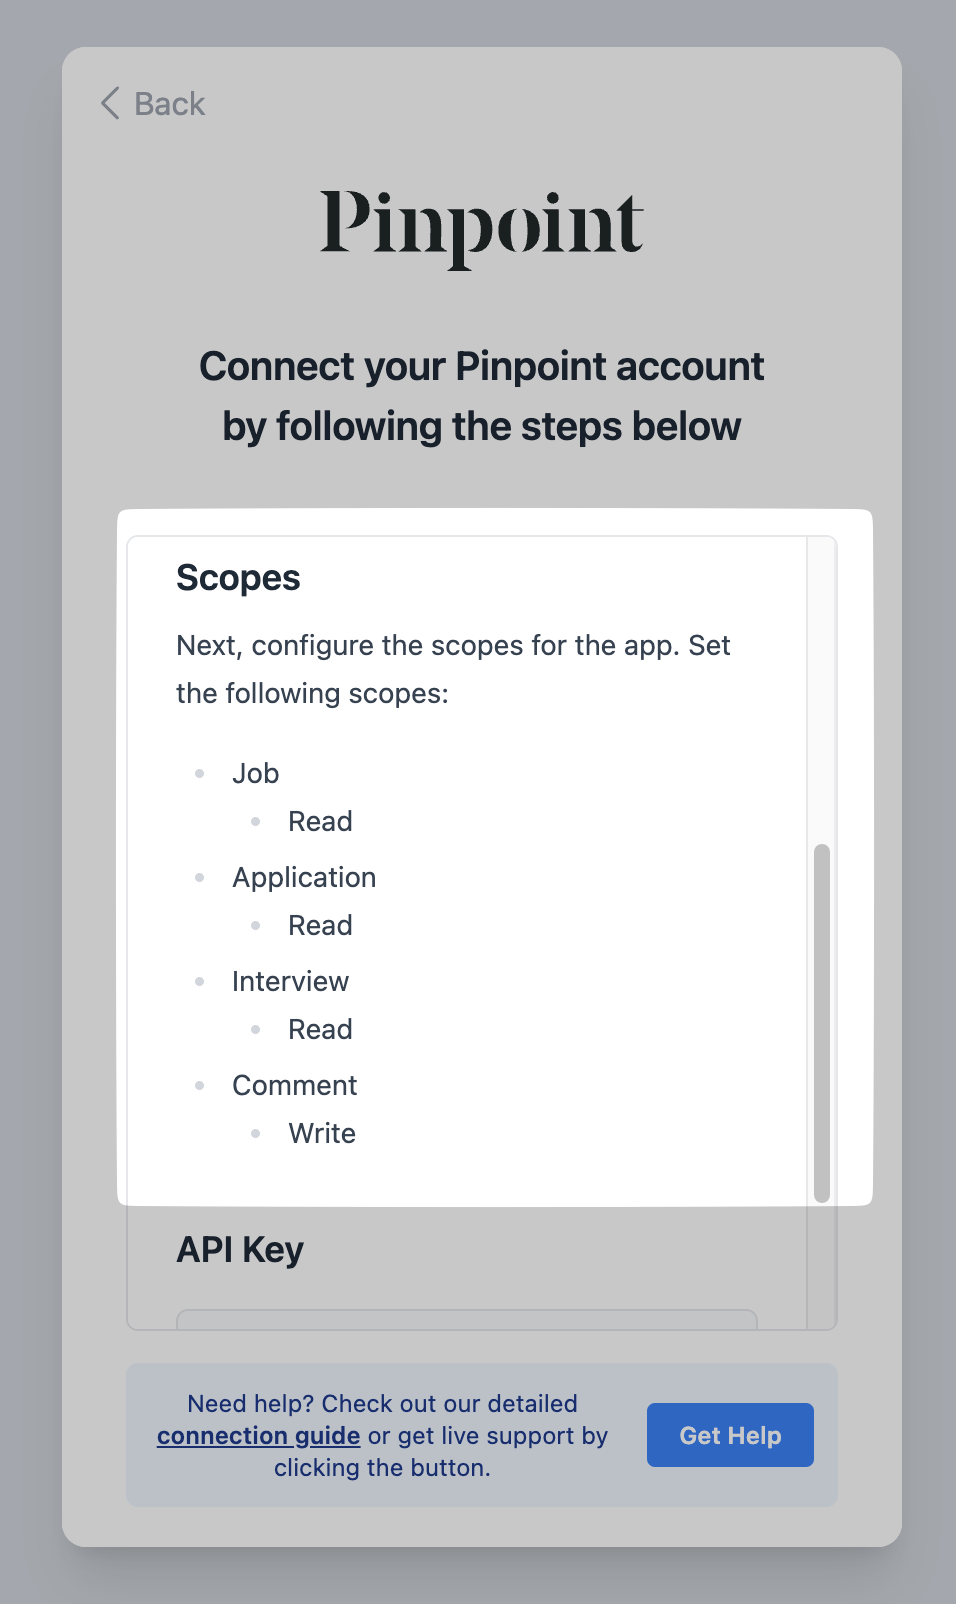
Task: Click the back chevron arrow icon
Action: [x=110, y=103]
